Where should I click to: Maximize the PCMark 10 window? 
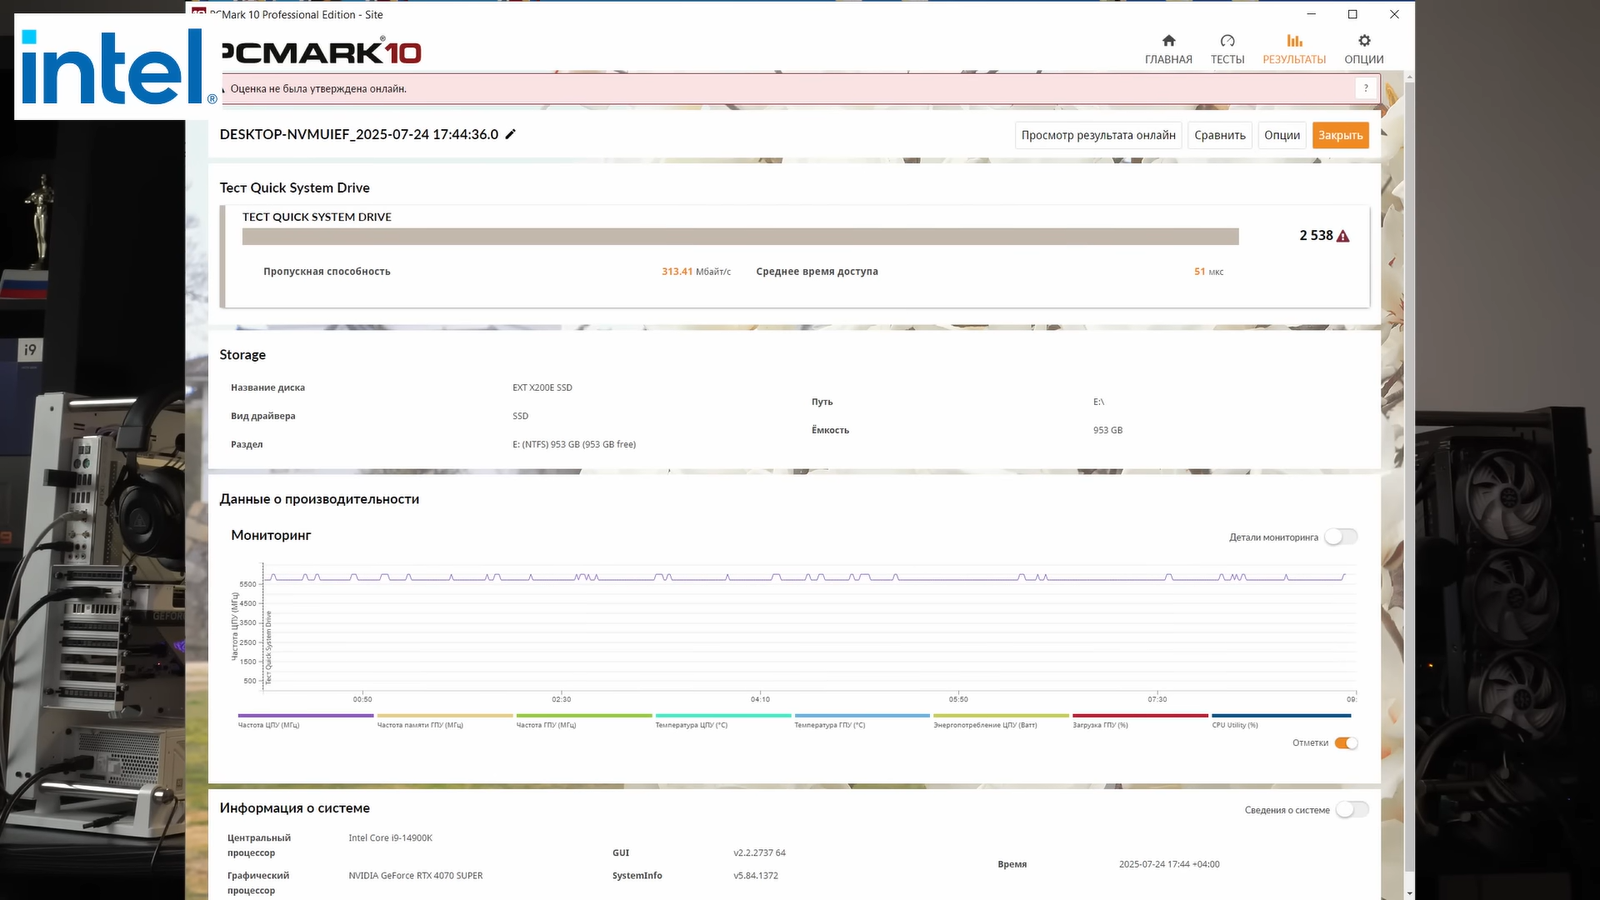[1352, 14]
